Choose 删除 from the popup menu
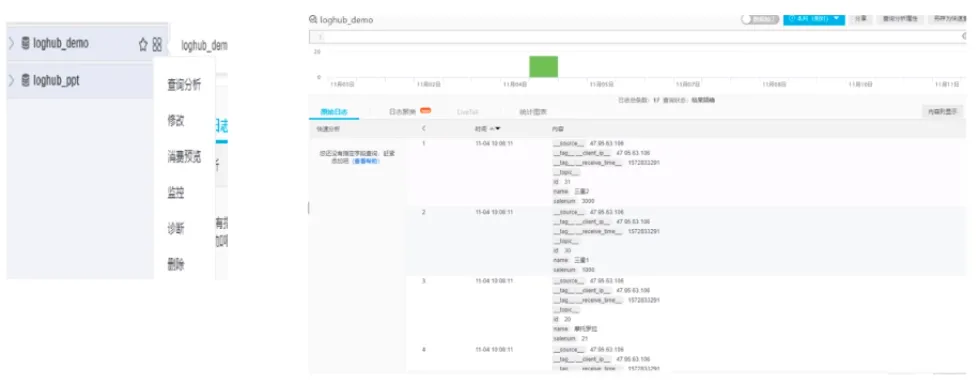This screenshot has height=392, width=979. [x=176, y=264]
